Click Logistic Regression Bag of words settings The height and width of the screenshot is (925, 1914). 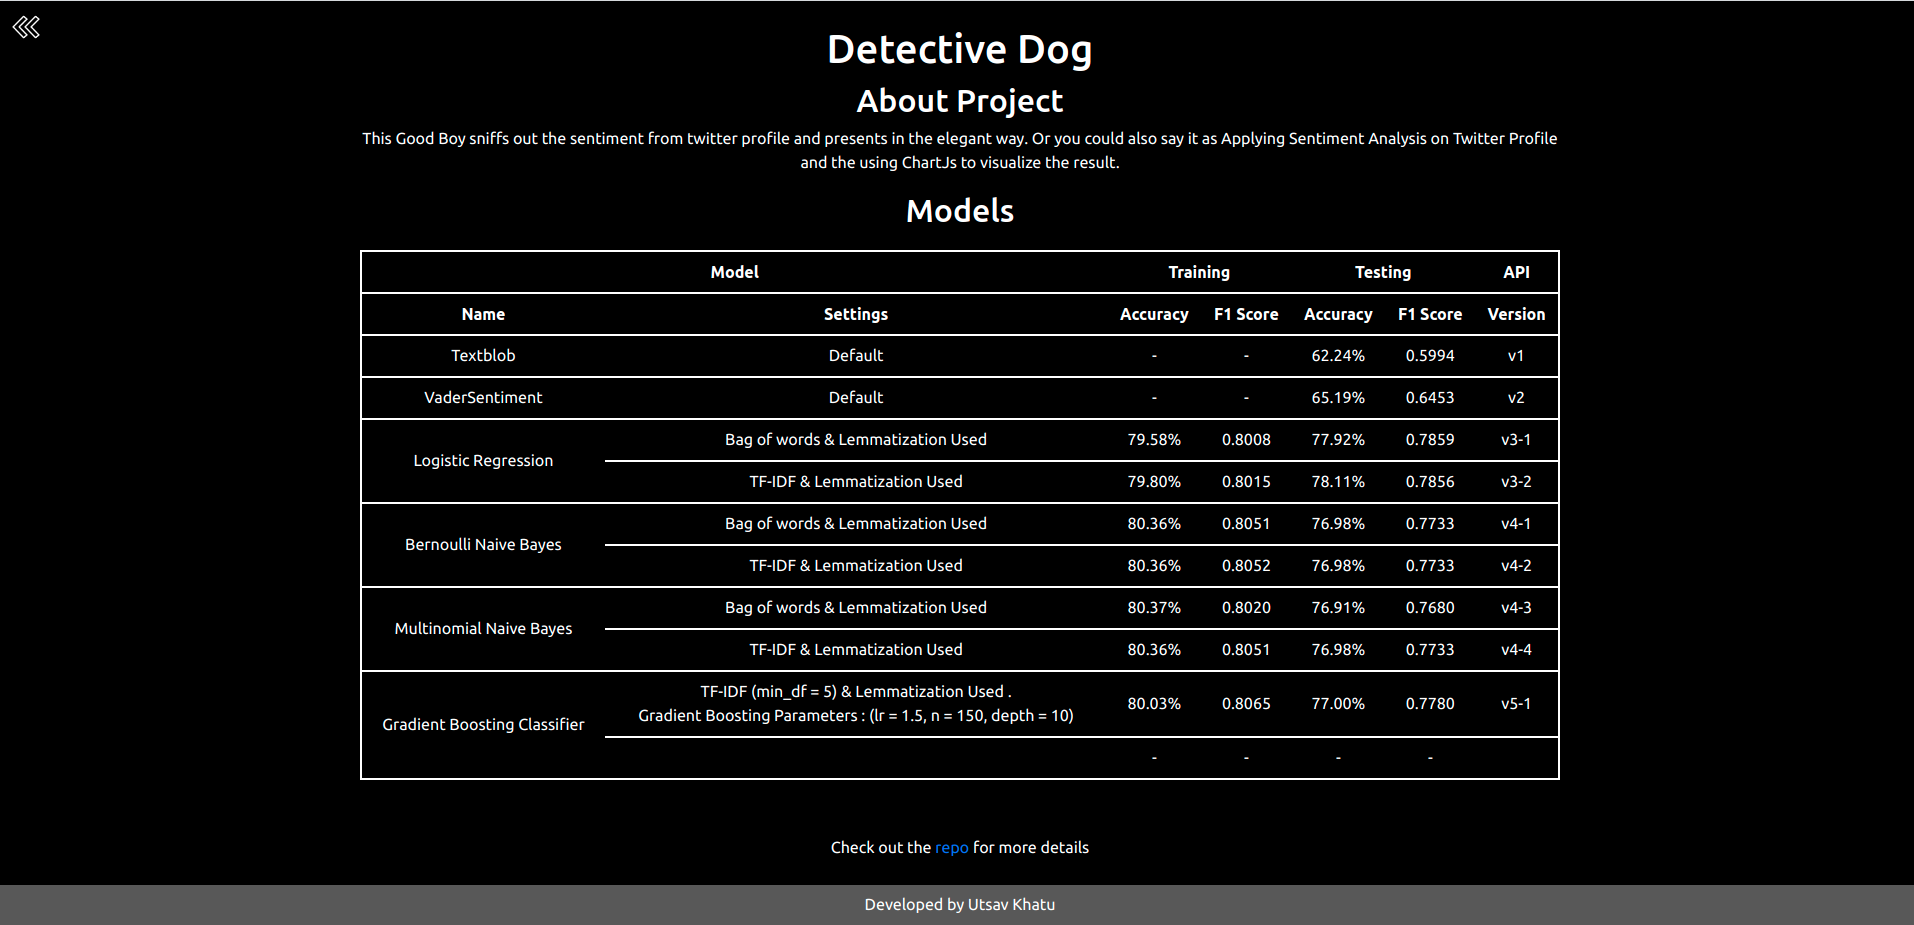855,439
